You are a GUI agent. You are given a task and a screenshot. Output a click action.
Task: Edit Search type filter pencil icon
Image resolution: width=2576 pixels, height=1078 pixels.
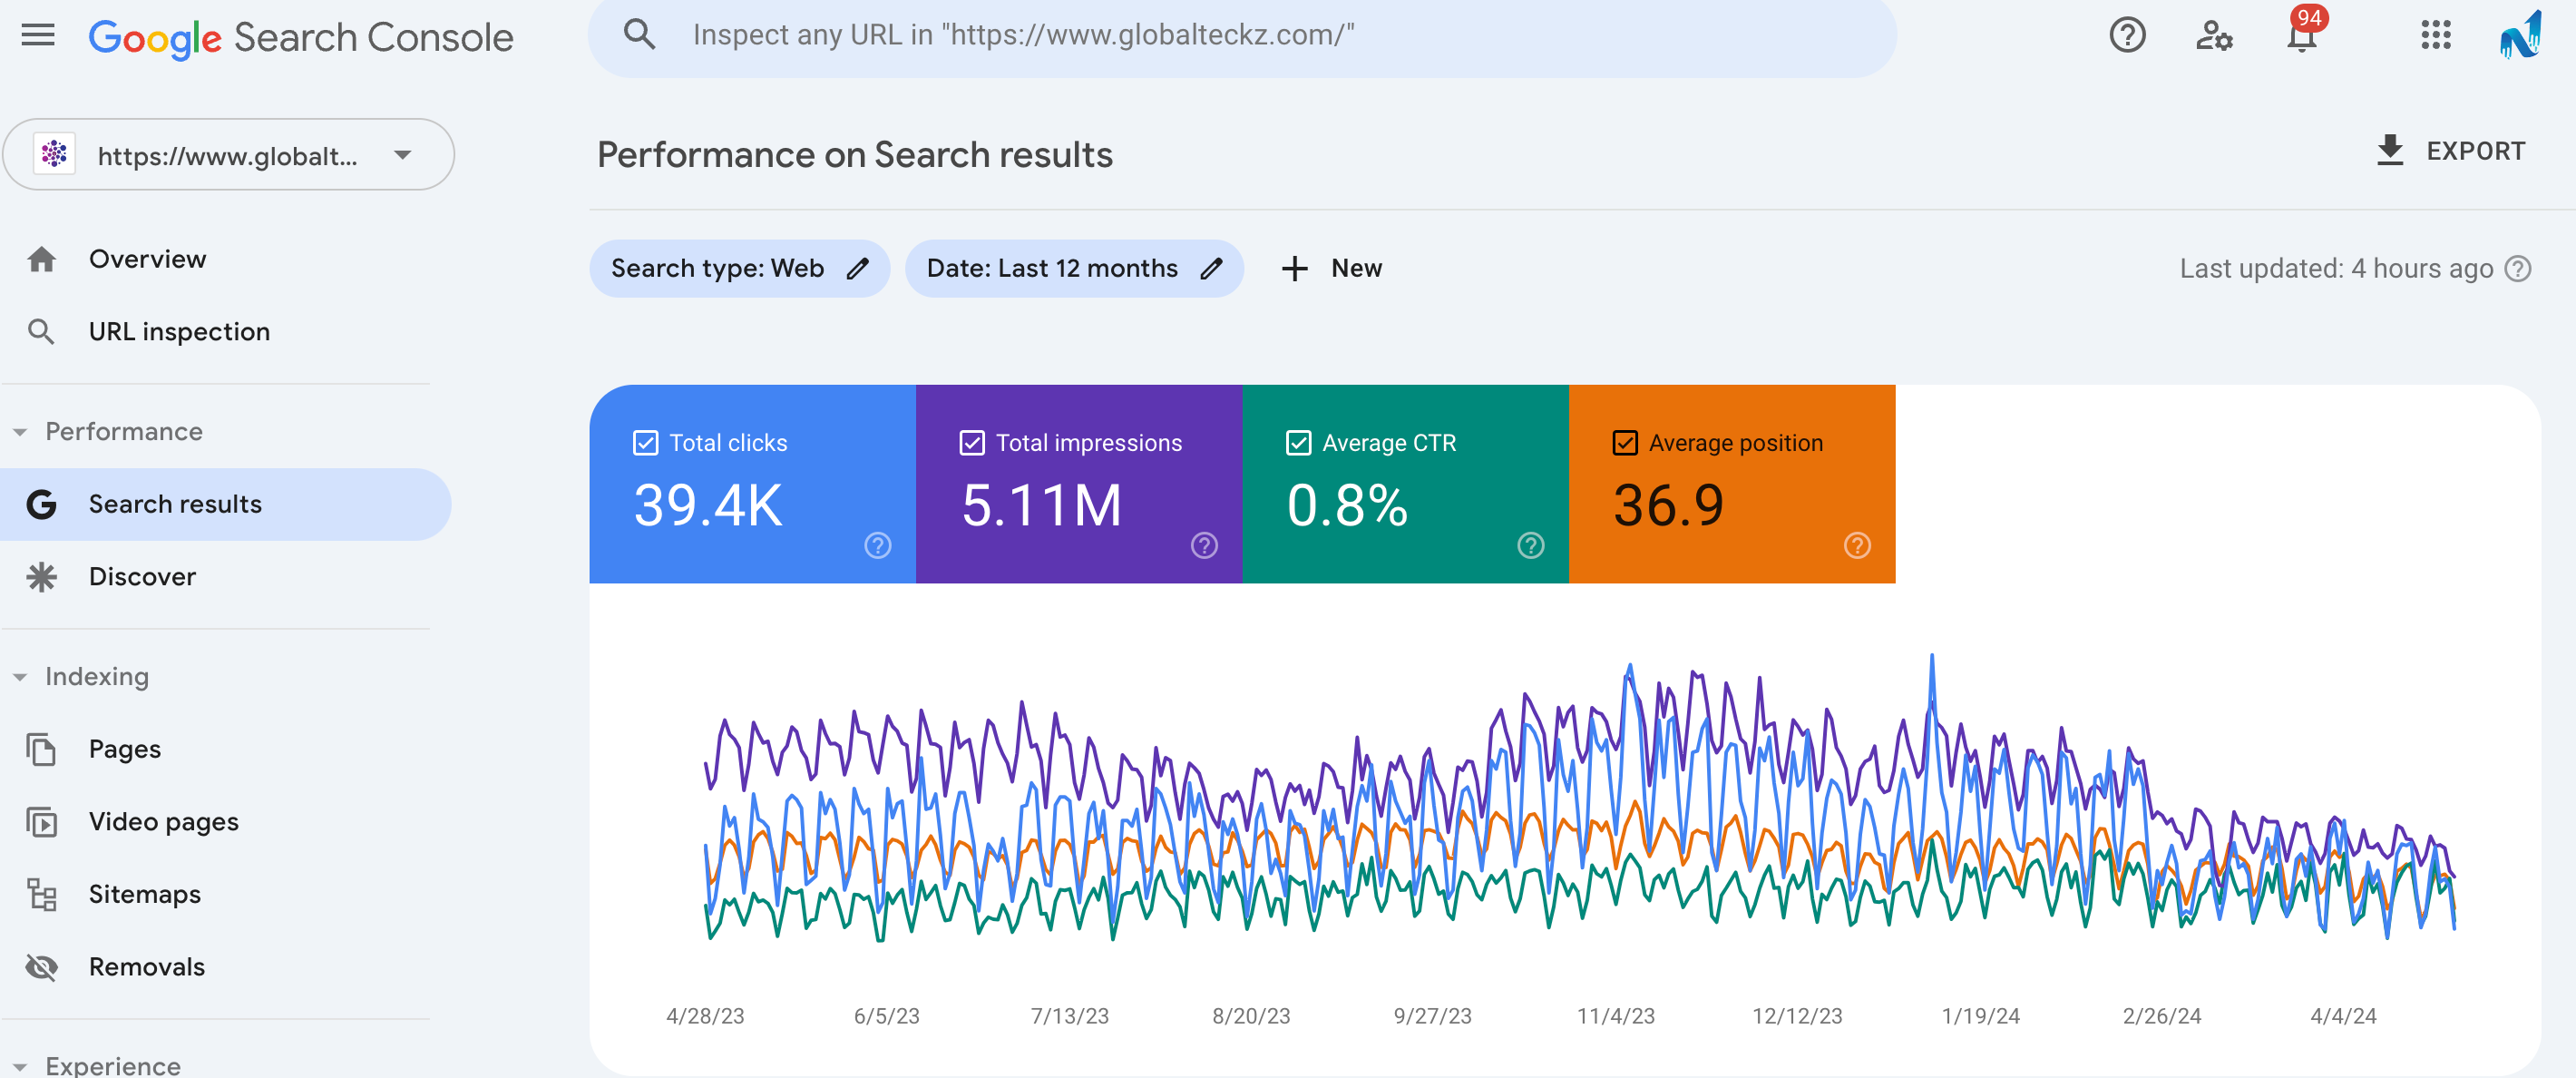point(858,268)
